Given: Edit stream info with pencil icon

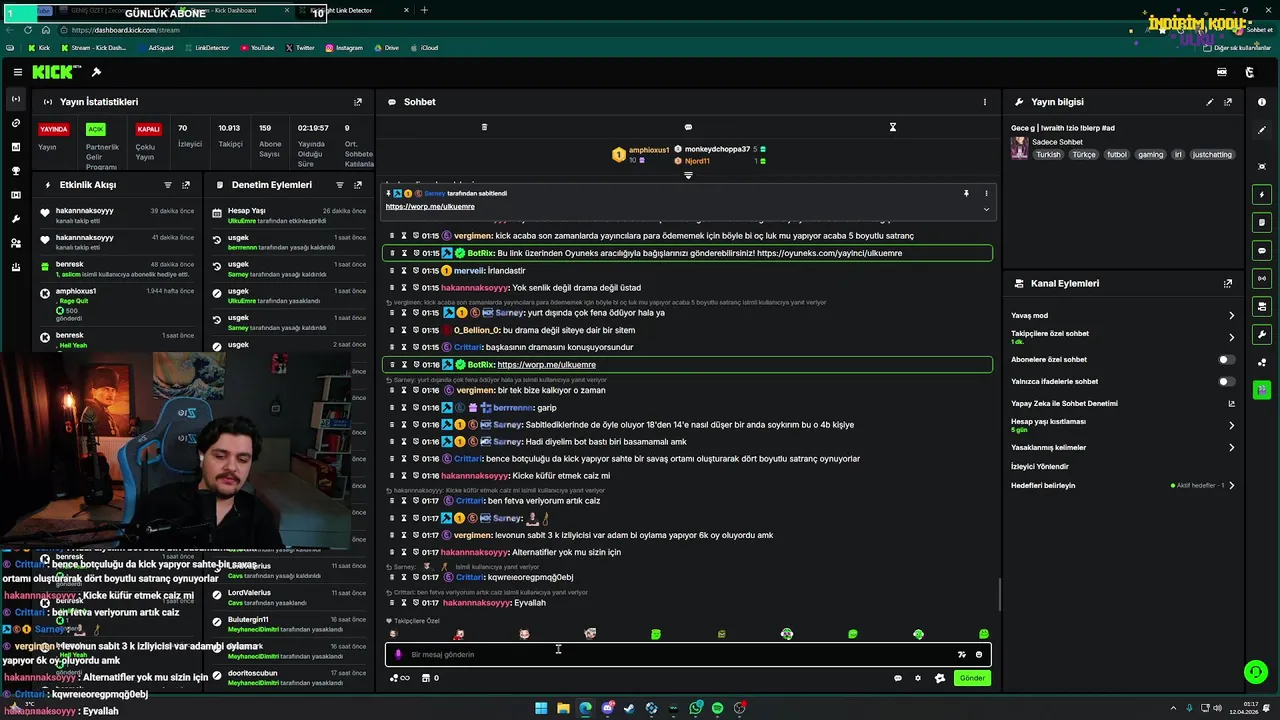Looking at the screenshot, I should [1210, 102].
